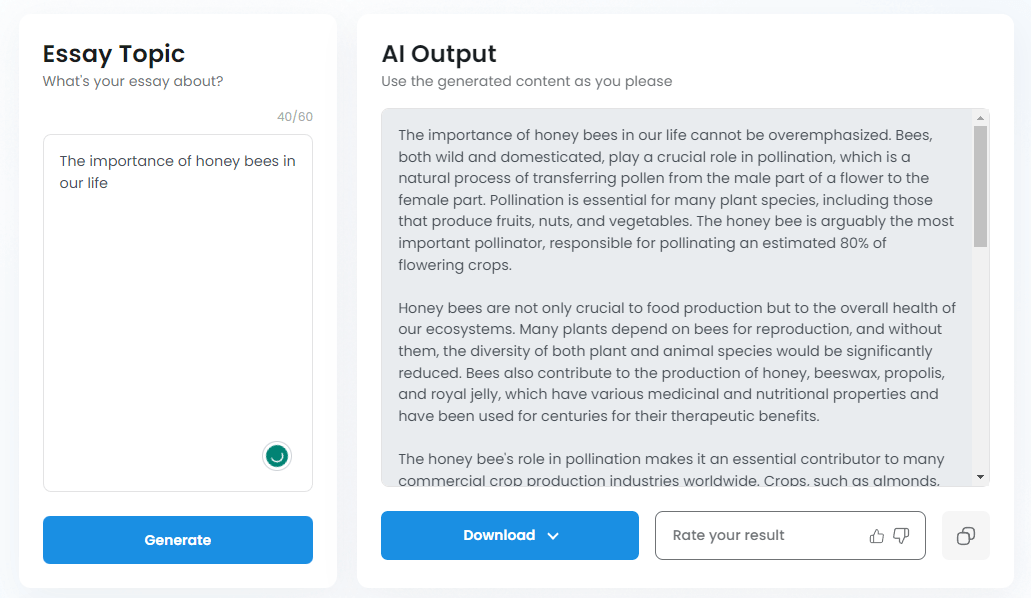Click the output scrollbar's down arrow

[x=981, y=477]
